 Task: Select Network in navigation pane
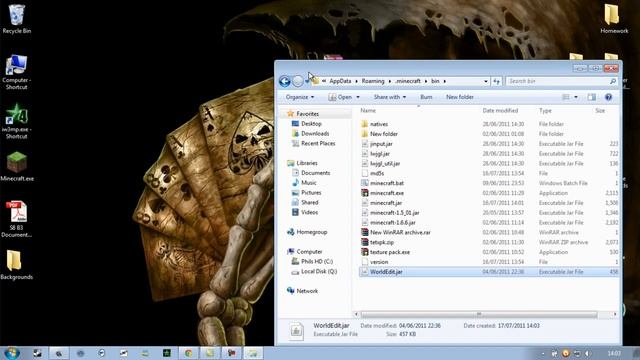pos(307,291)
